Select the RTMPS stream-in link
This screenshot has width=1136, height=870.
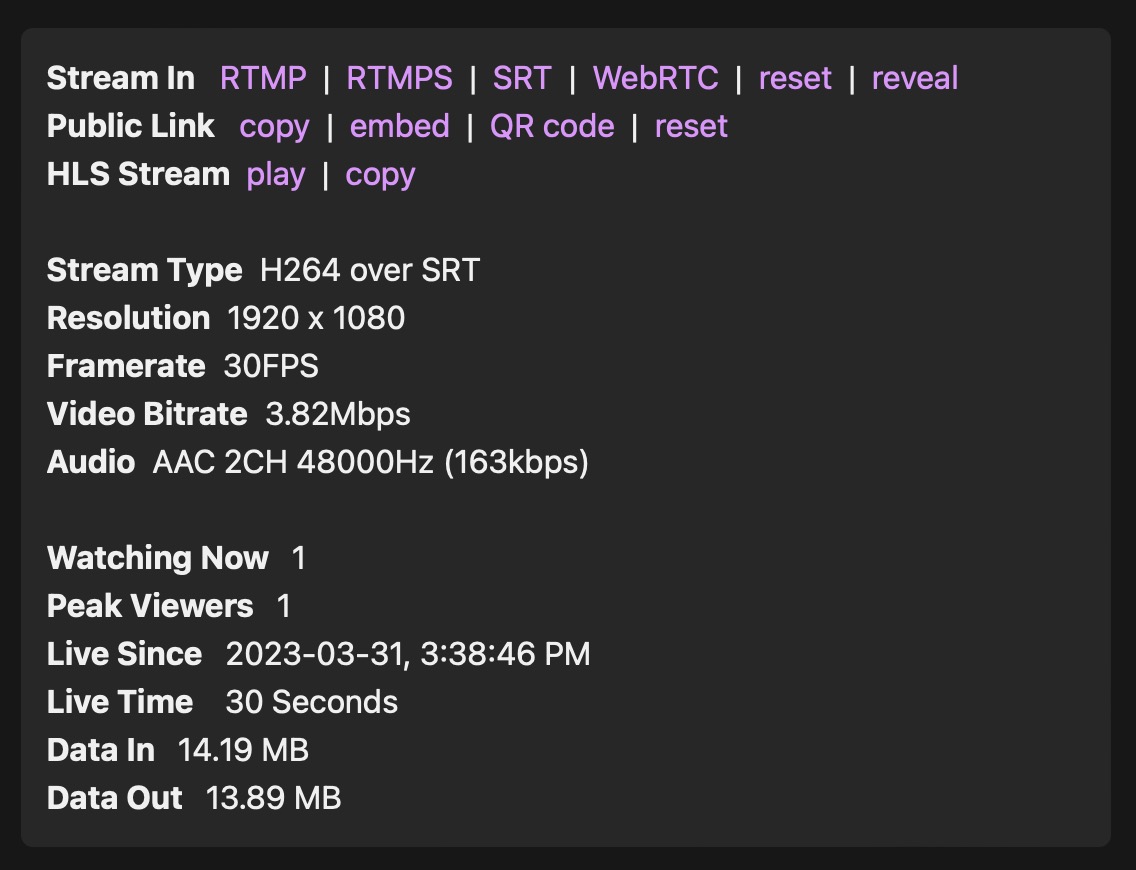(x=399, y=79)
